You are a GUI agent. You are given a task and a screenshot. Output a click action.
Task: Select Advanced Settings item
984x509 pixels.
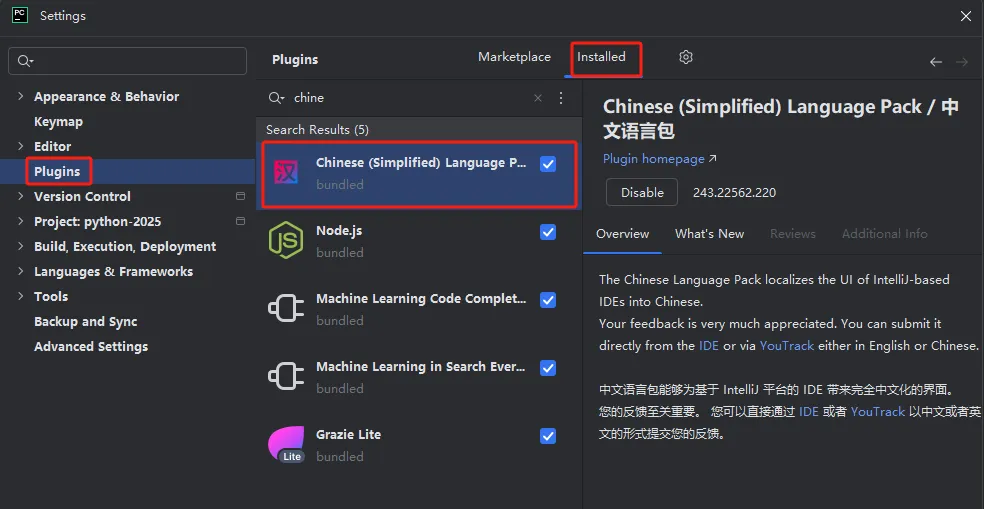click(x=91, y=346)
